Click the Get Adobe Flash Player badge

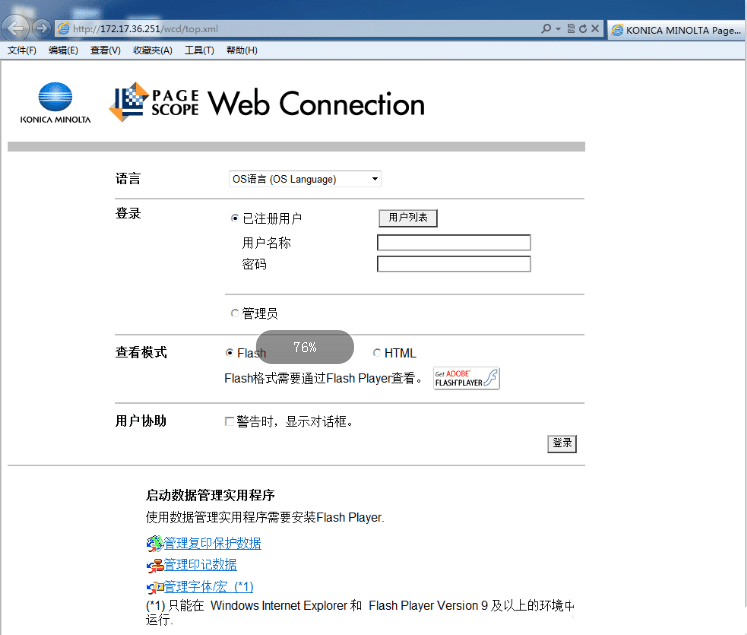(466, 378)
